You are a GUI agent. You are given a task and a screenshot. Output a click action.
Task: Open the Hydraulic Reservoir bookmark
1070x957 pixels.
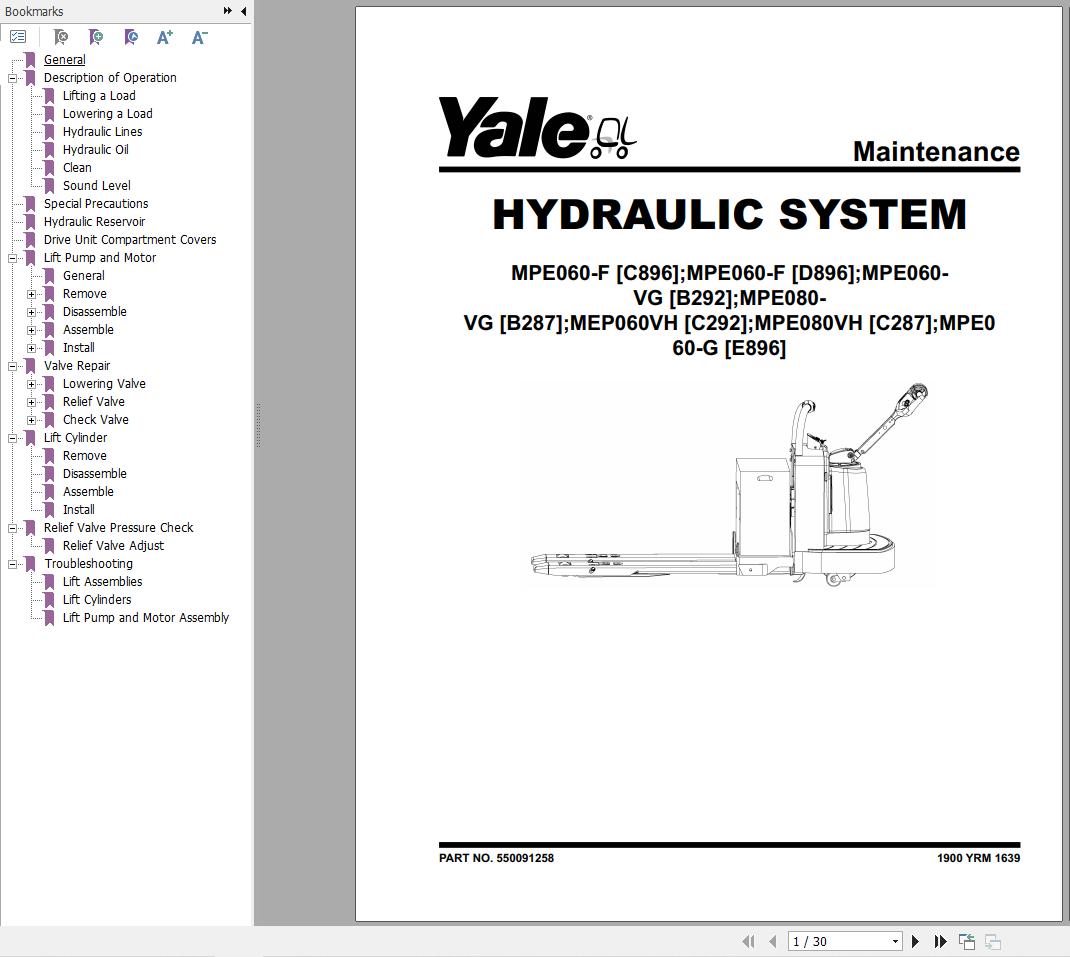tap(94, 221)
